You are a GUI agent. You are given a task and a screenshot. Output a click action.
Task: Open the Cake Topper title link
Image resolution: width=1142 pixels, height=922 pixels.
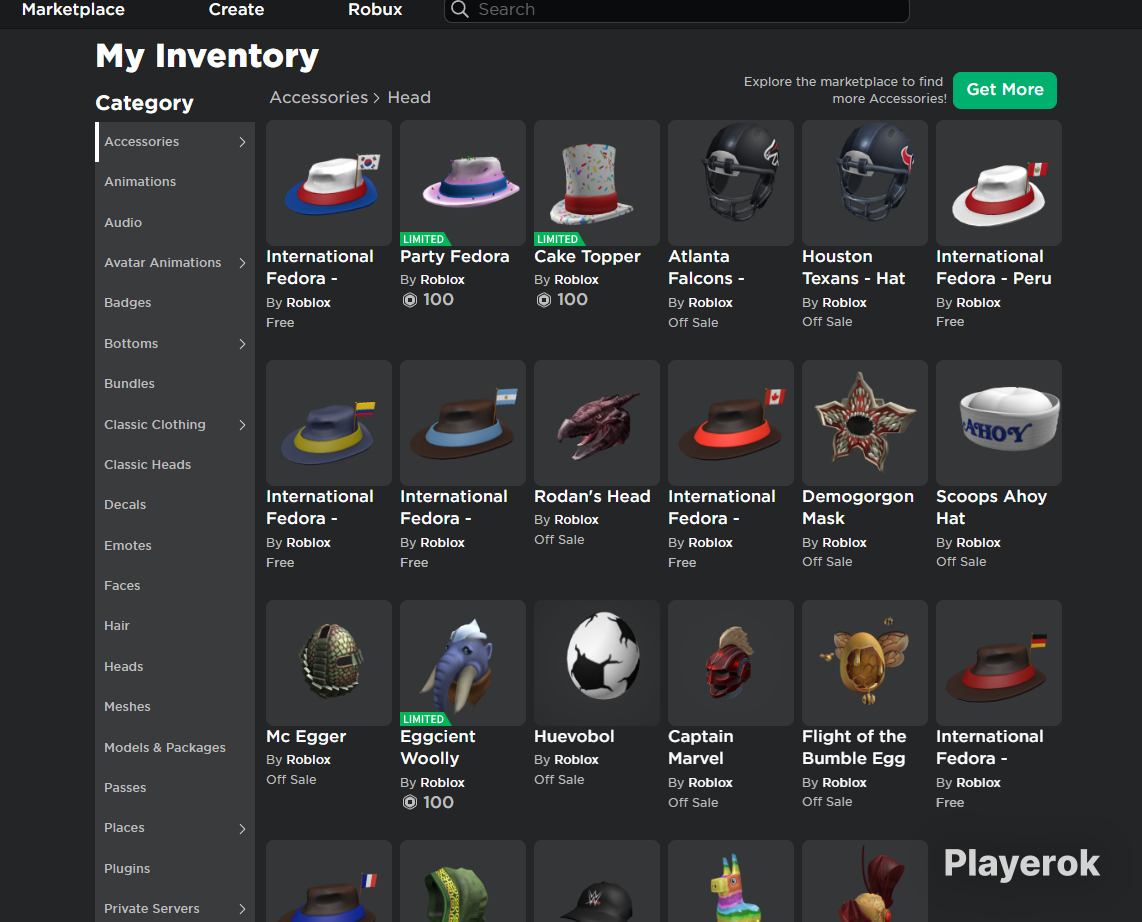click(x=587, y=256)
